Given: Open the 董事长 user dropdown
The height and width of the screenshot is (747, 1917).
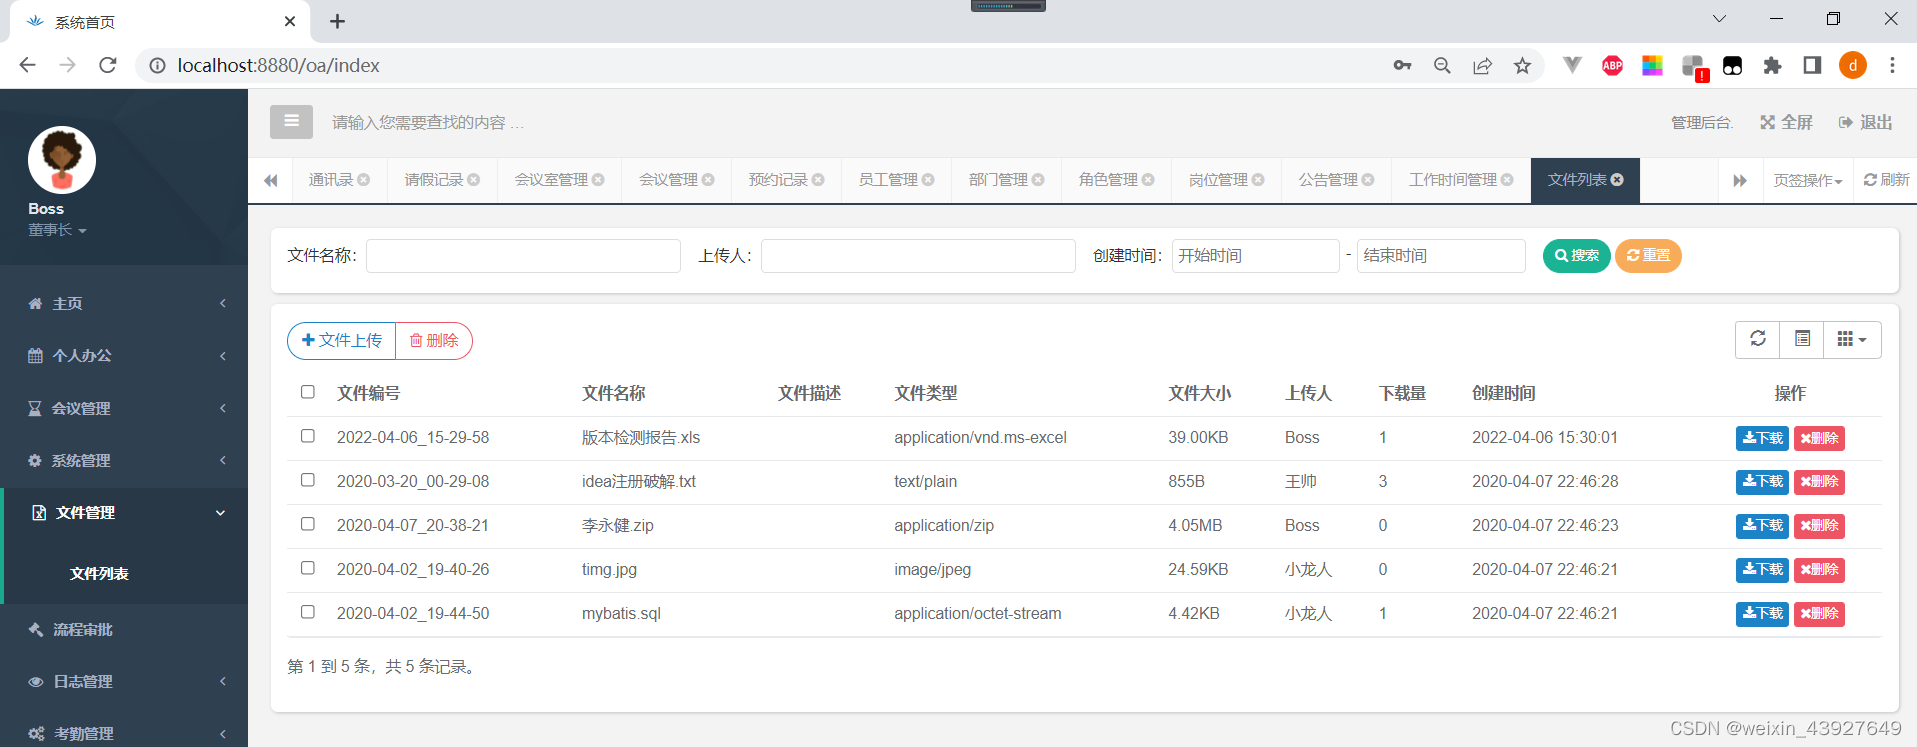Looking at the screenshot, I should pyautogui.click(x=57, y=230).
